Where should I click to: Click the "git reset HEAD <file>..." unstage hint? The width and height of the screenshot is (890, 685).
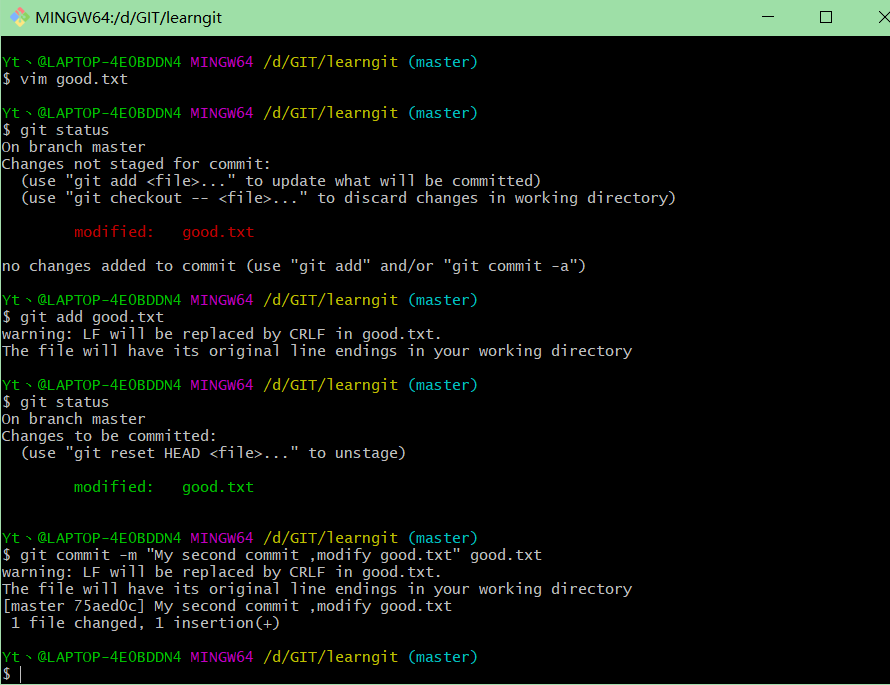pos(213,453)
